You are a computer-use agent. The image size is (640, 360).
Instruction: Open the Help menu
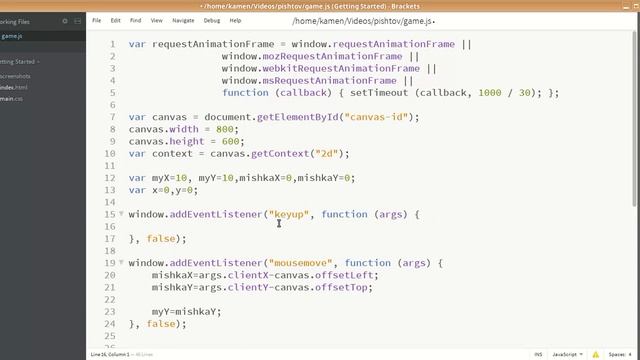[x=235, y=20]
